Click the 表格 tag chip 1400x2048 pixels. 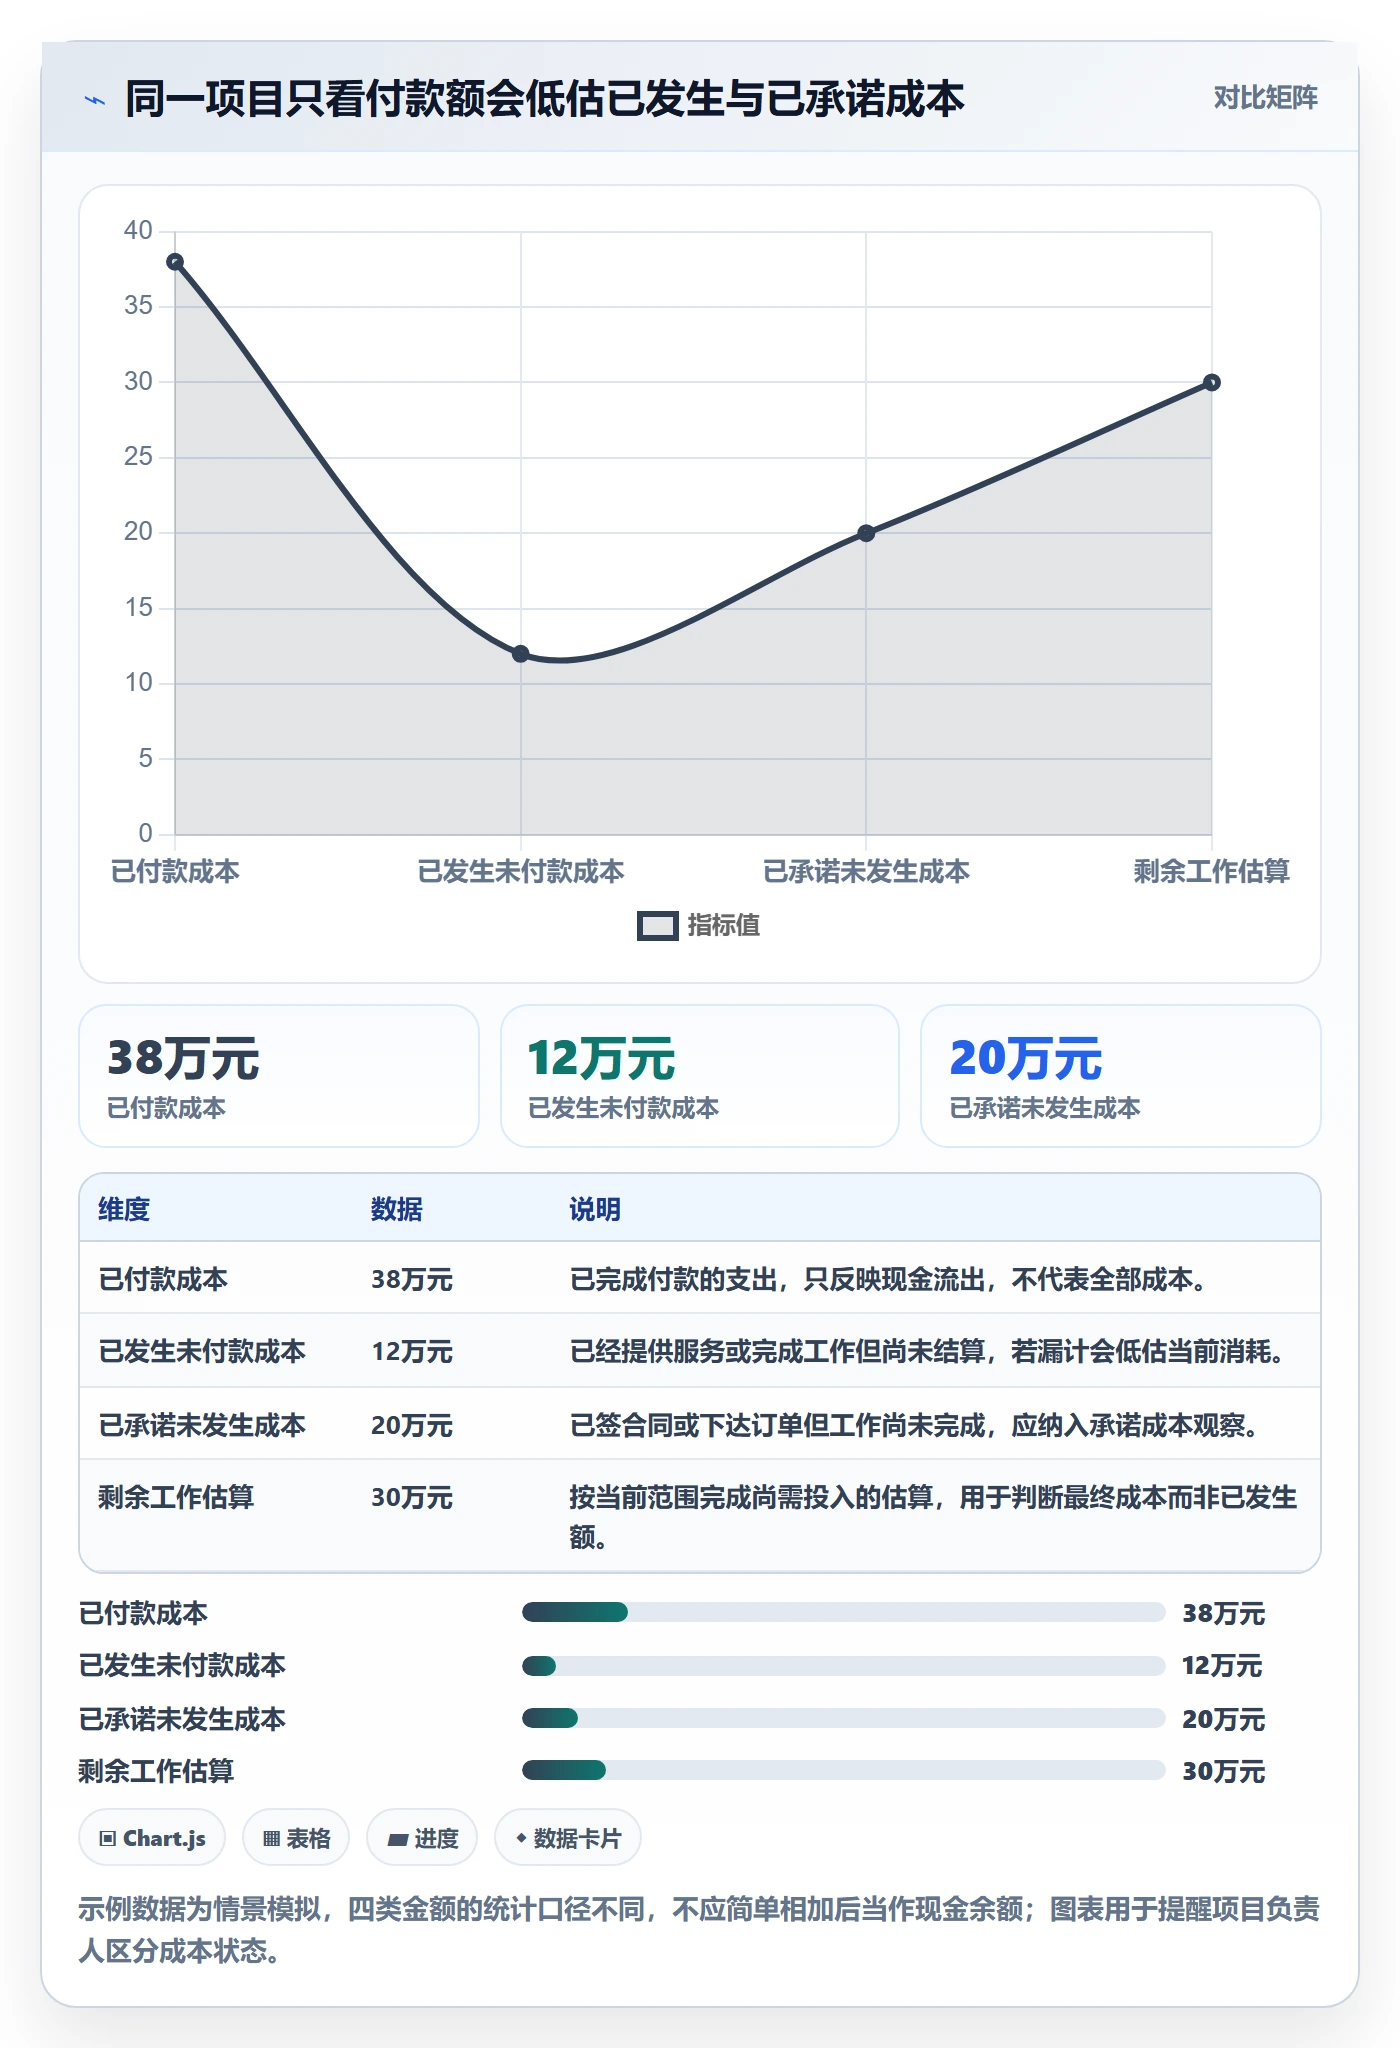click(x=296, y=1838)
